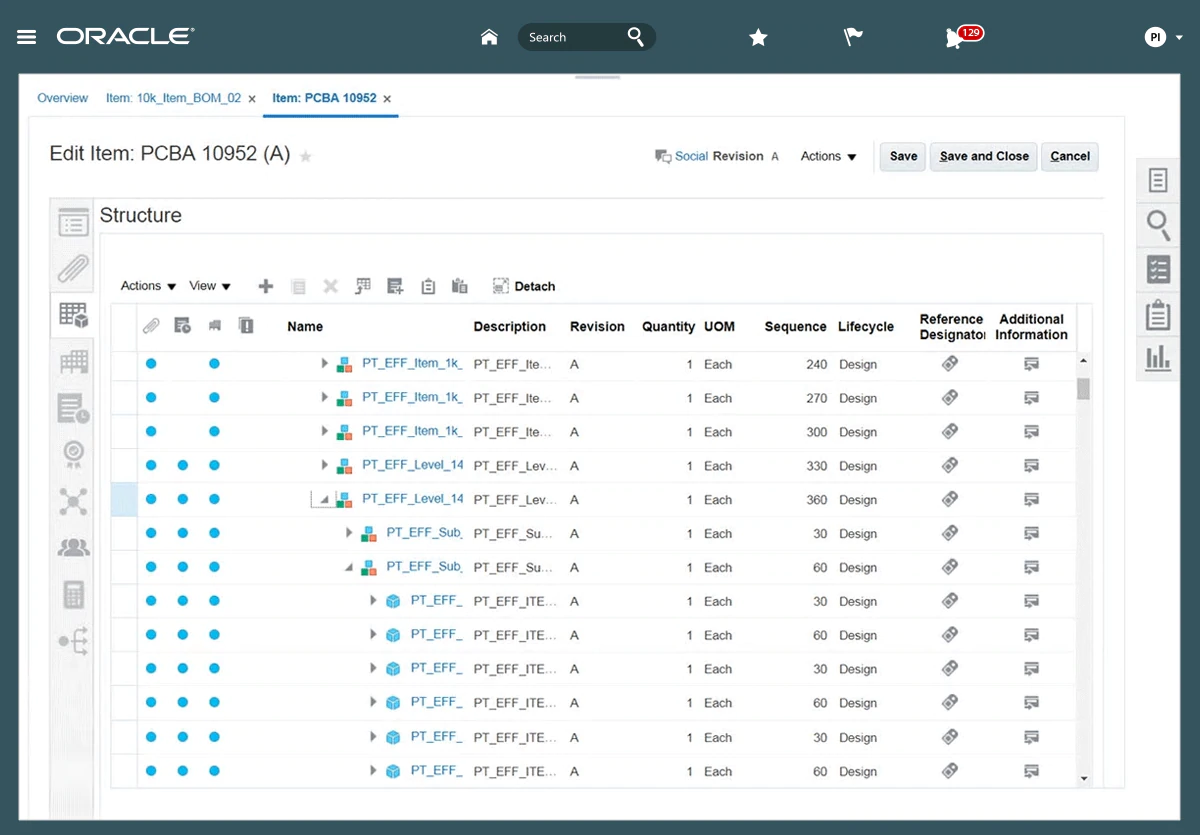
Task: Expand PT_EFF_Level_14 row at sequence 330
Action: 325,465
